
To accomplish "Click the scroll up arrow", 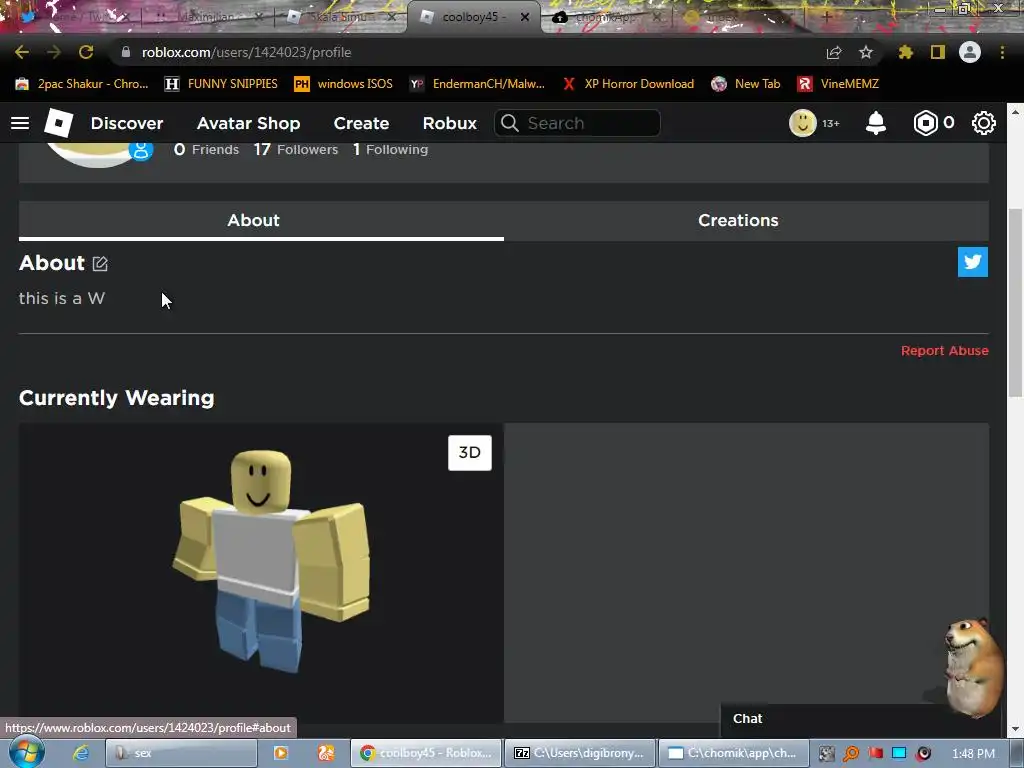I will coord(1015,112).
